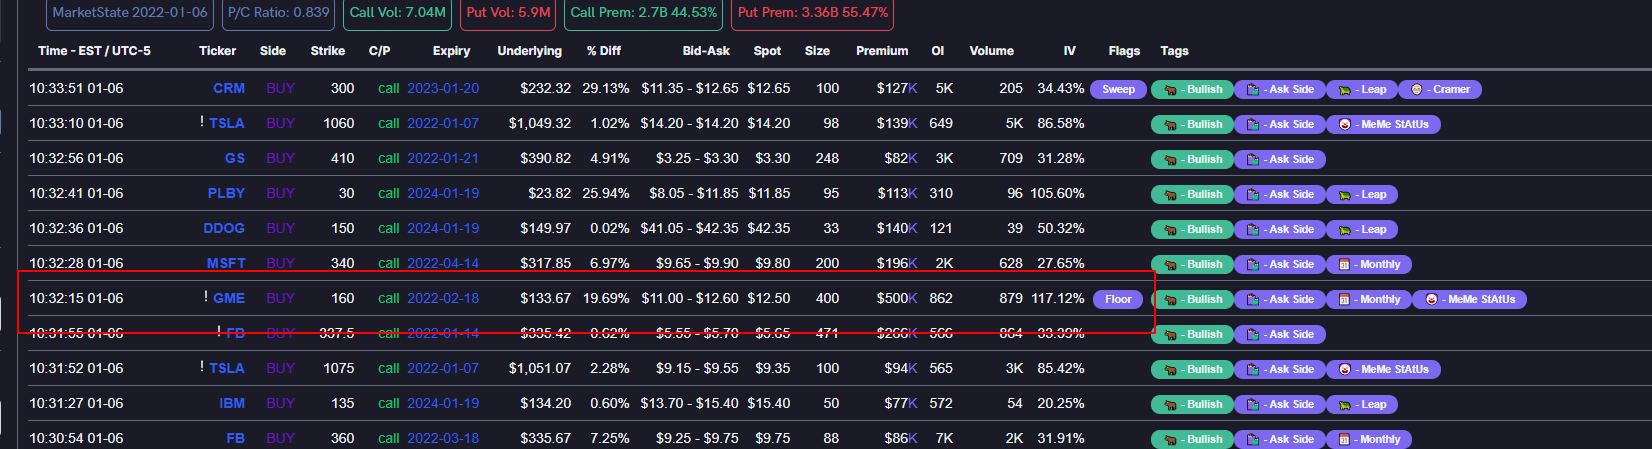The width and height of the screenshot is (1652, 449).
Task: Select the Bullish tag in the IBM row
Action: 1193,404
